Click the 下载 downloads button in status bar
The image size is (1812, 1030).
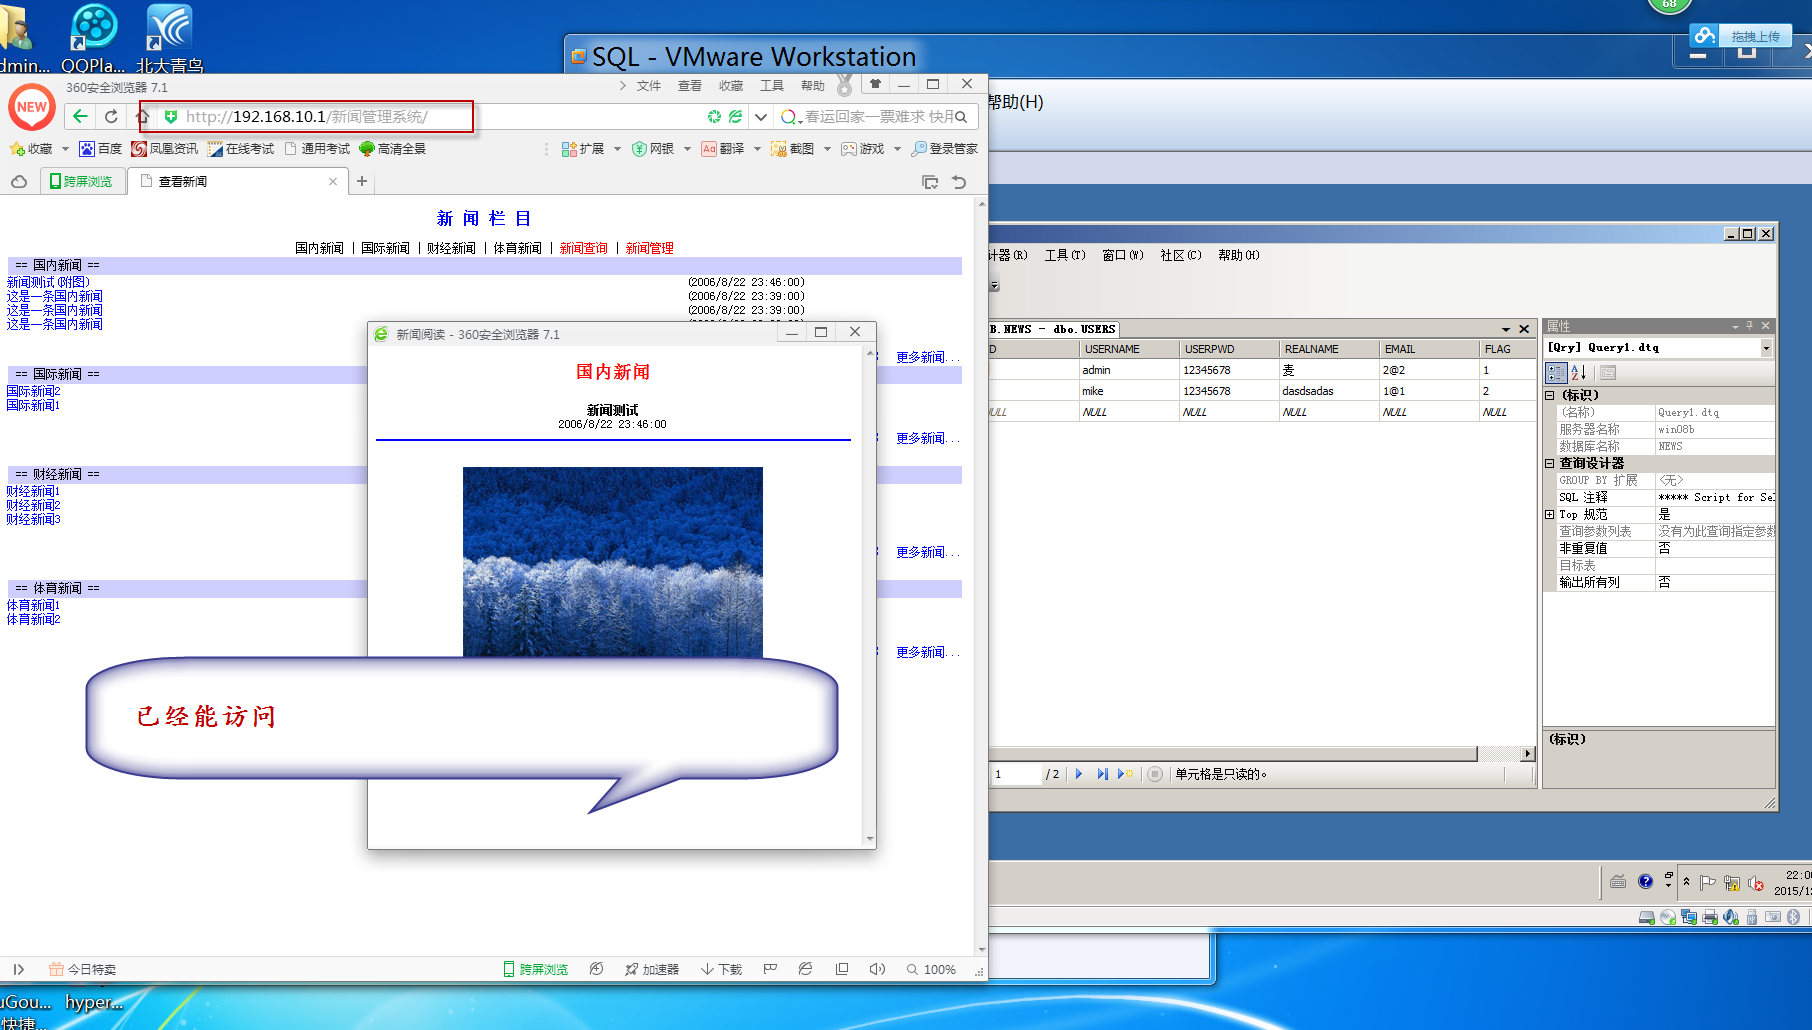(x=721, y=969)
